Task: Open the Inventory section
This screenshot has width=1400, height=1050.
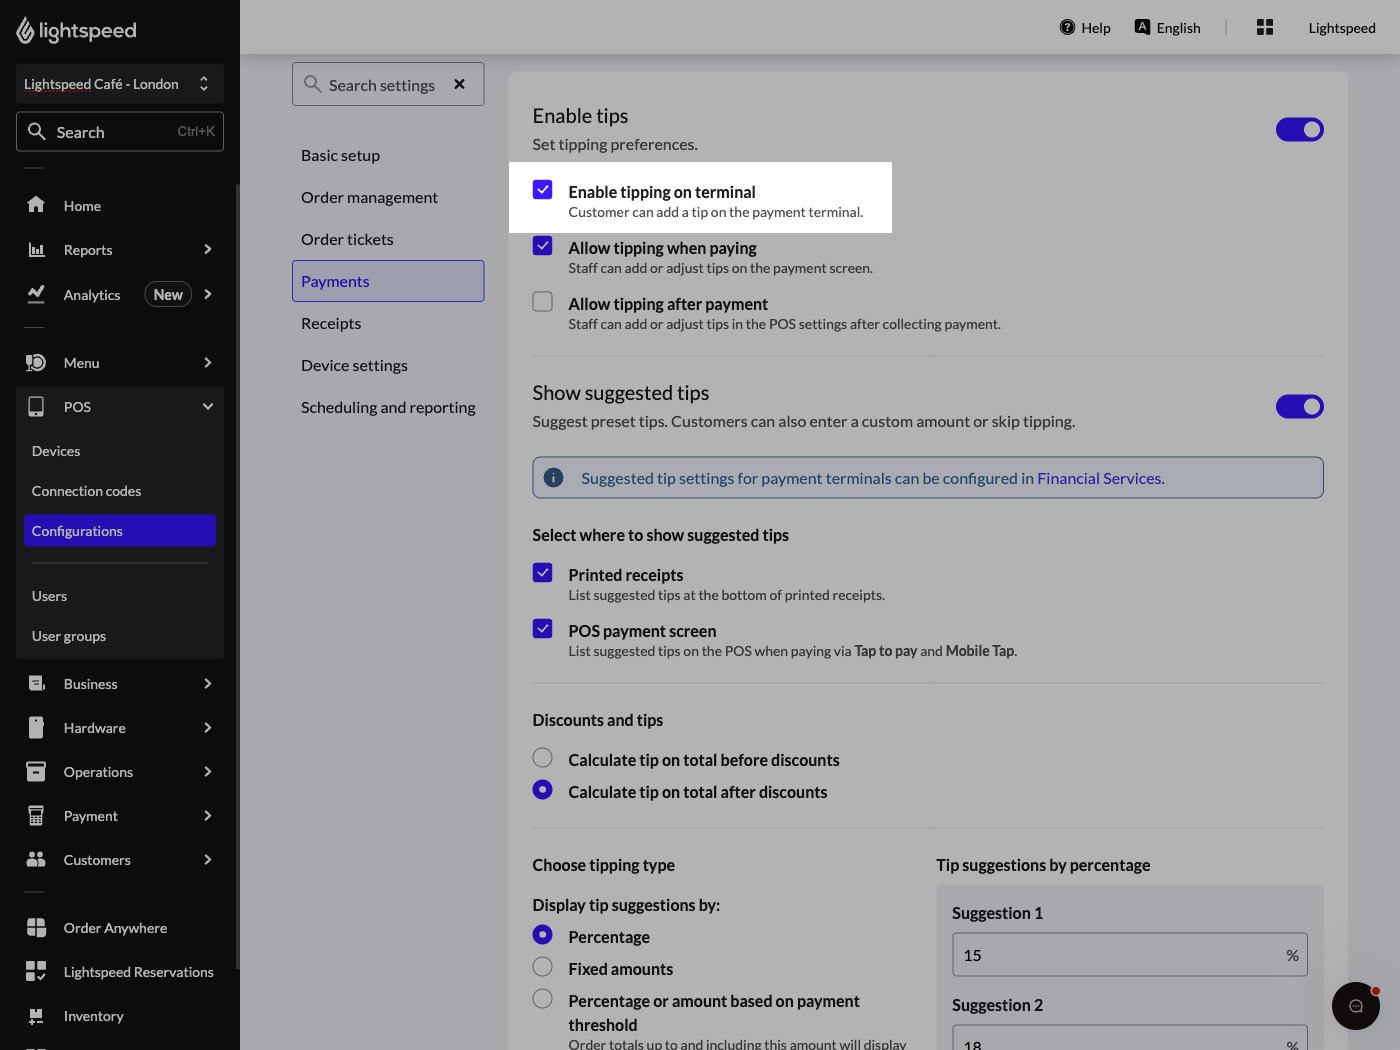Action: [93, 1015]
